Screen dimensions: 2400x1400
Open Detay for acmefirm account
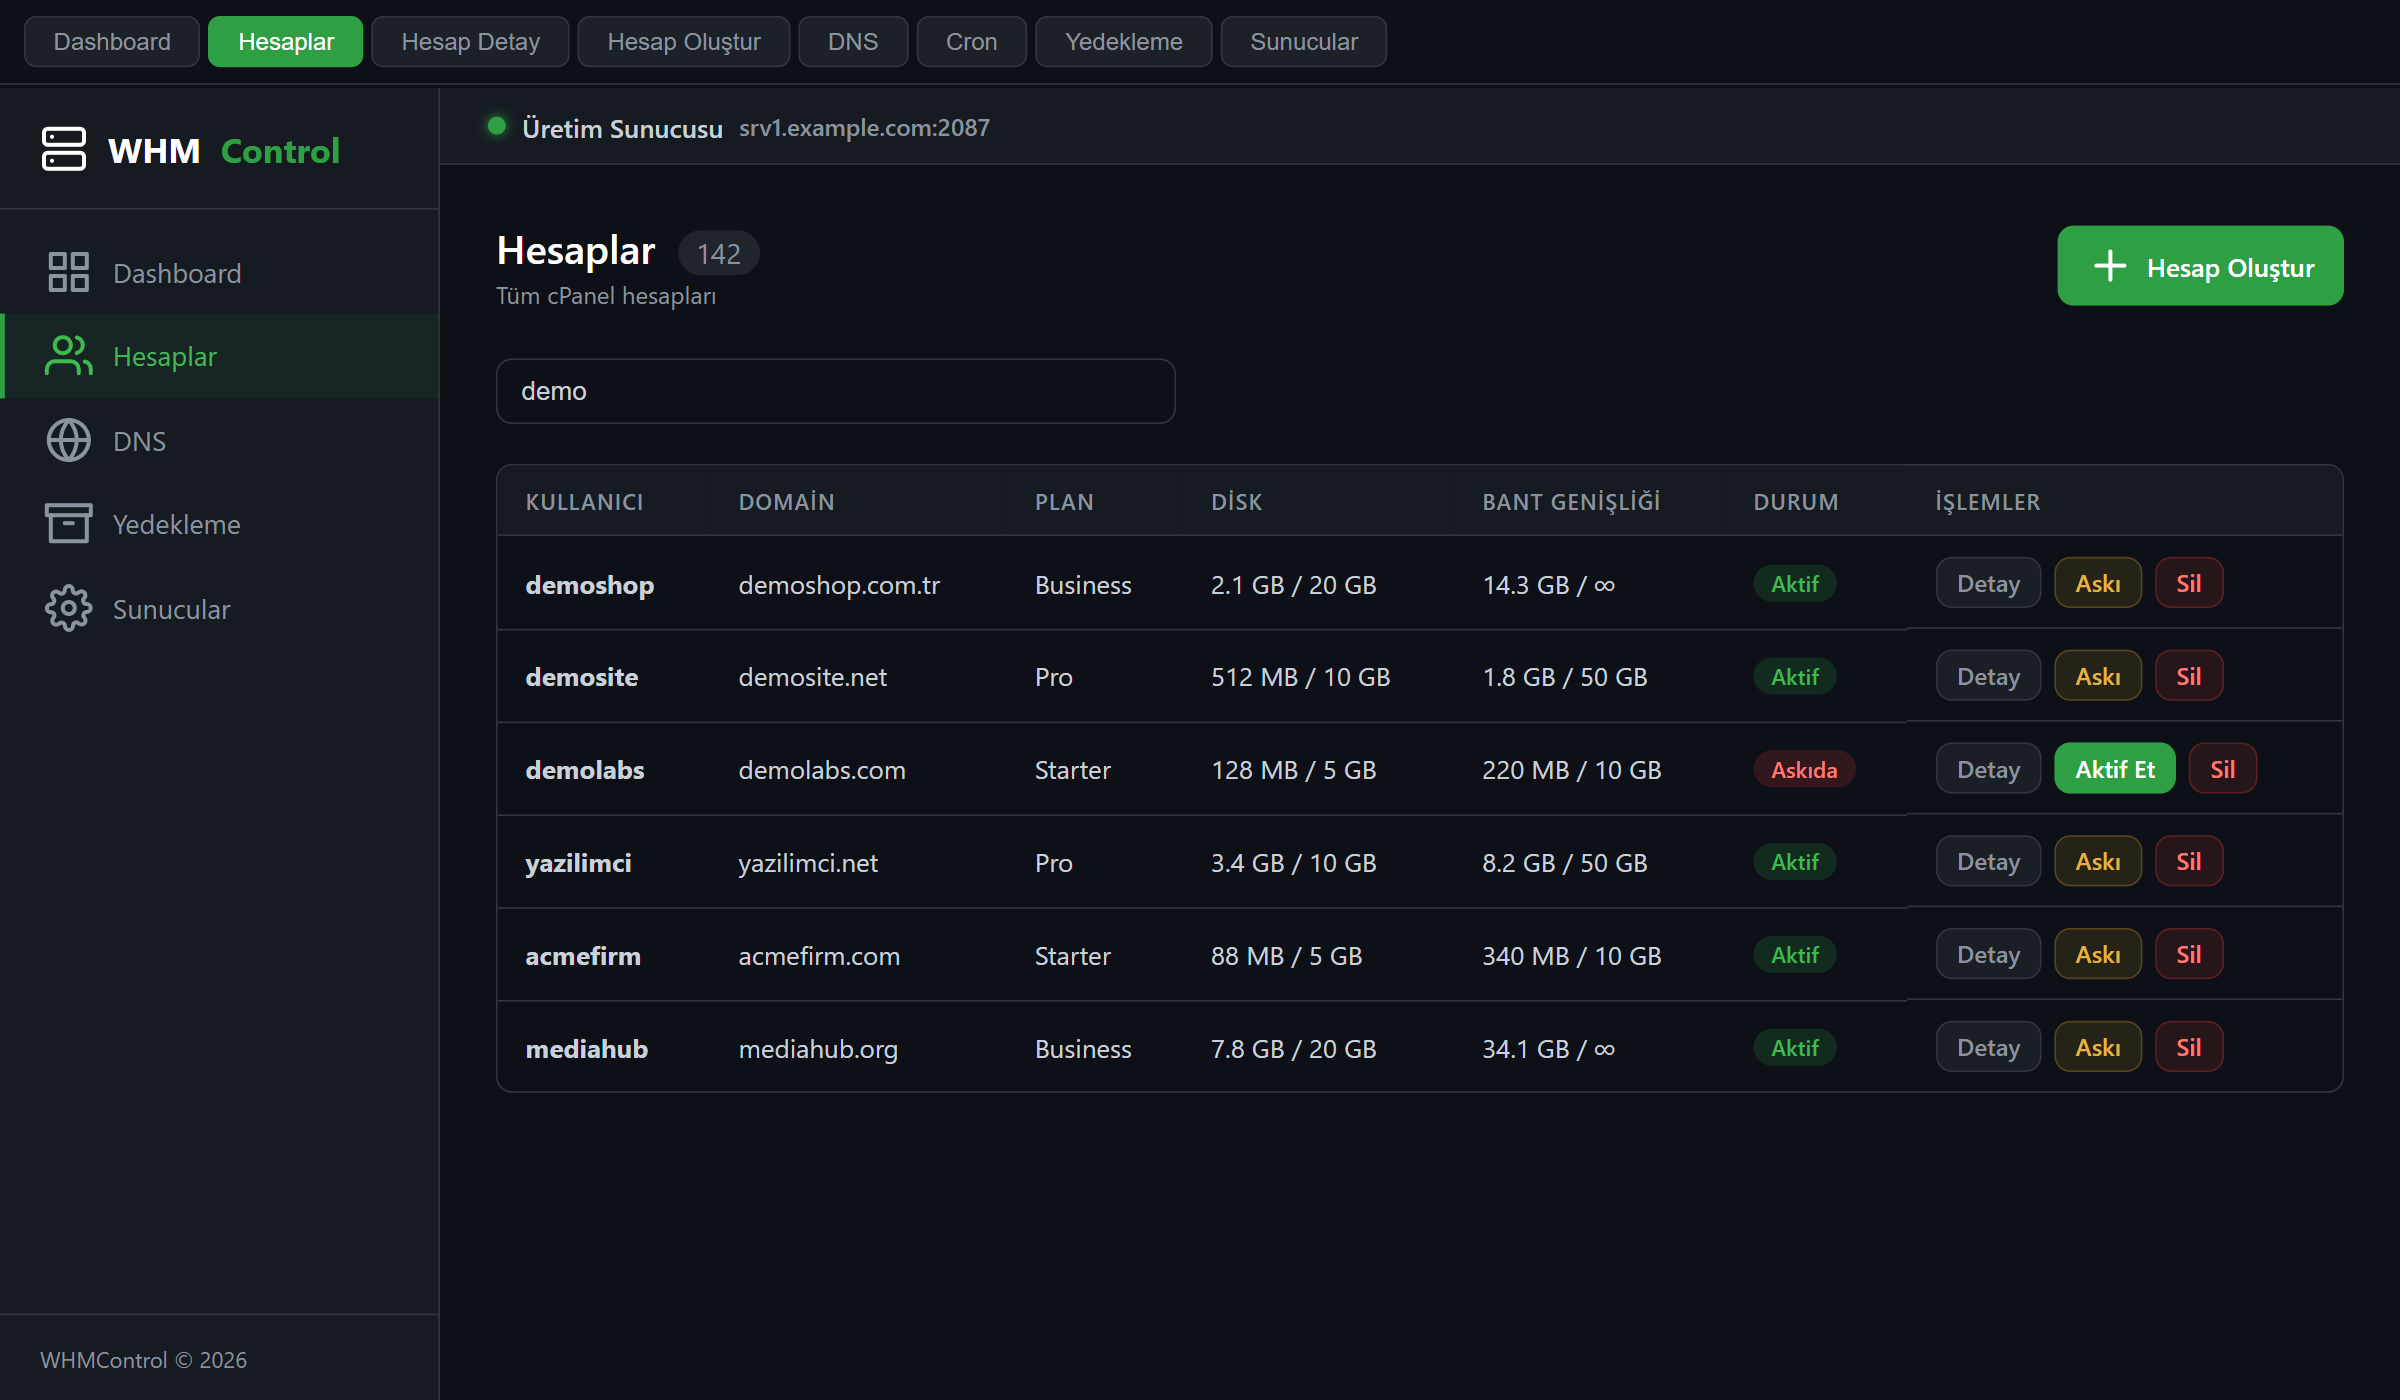[1988, 954]
